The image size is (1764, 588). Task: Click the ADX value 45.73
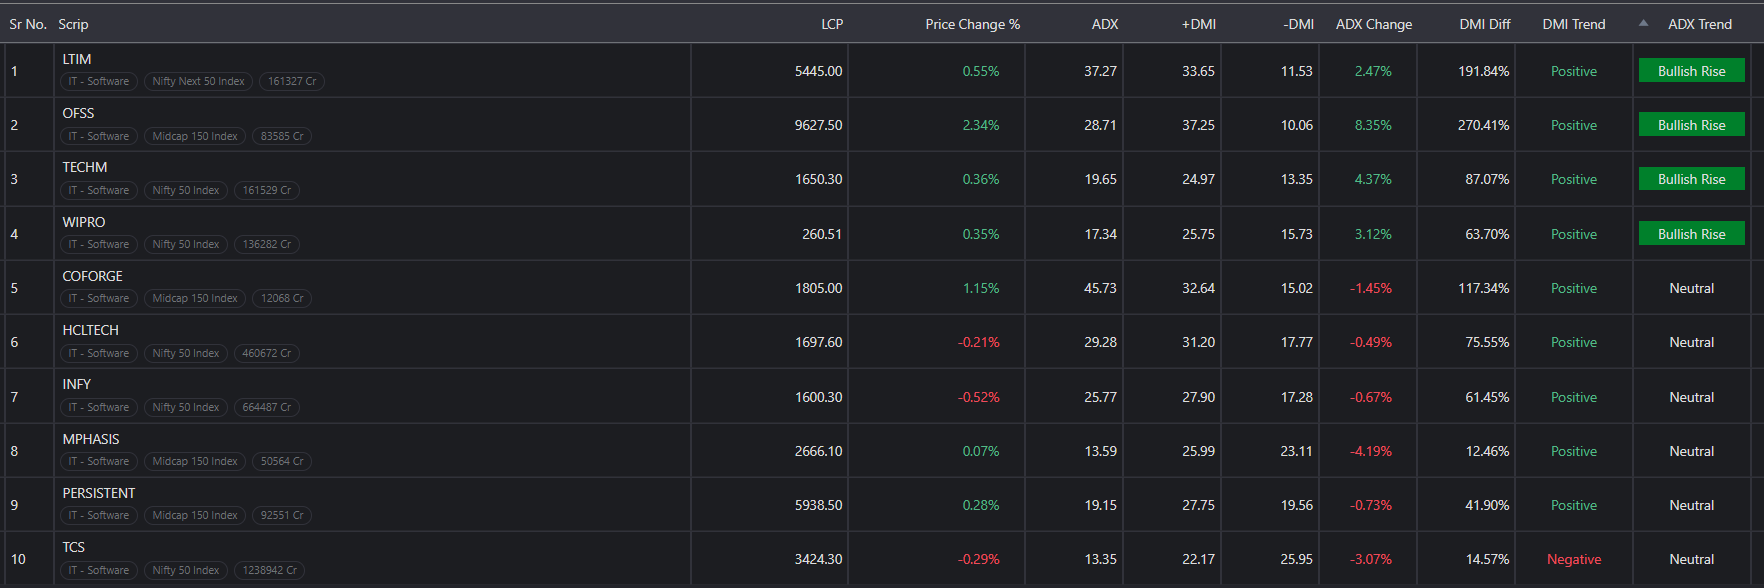coord(1101,288)
